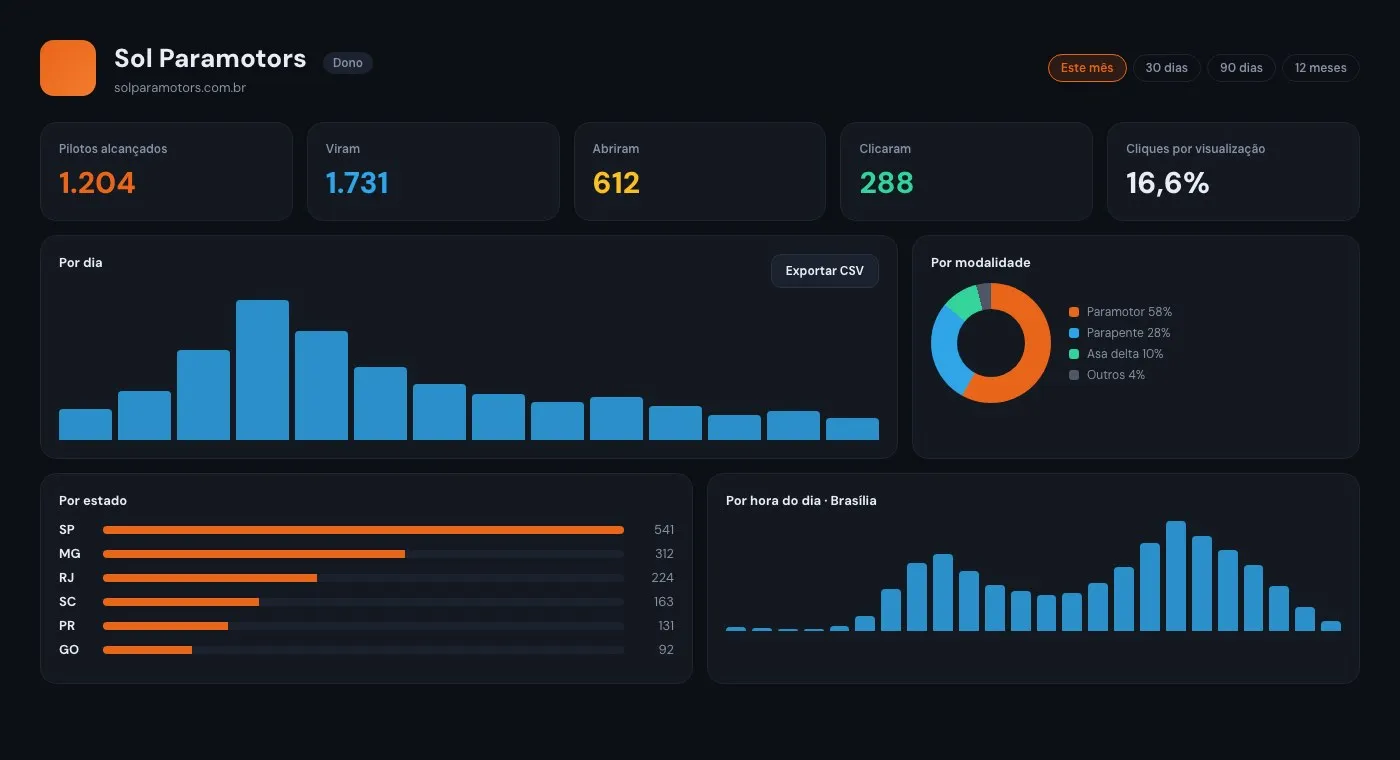1400x760 pixels.
Task: Click the Cliques por visualização label
Action: (1196, 149)
